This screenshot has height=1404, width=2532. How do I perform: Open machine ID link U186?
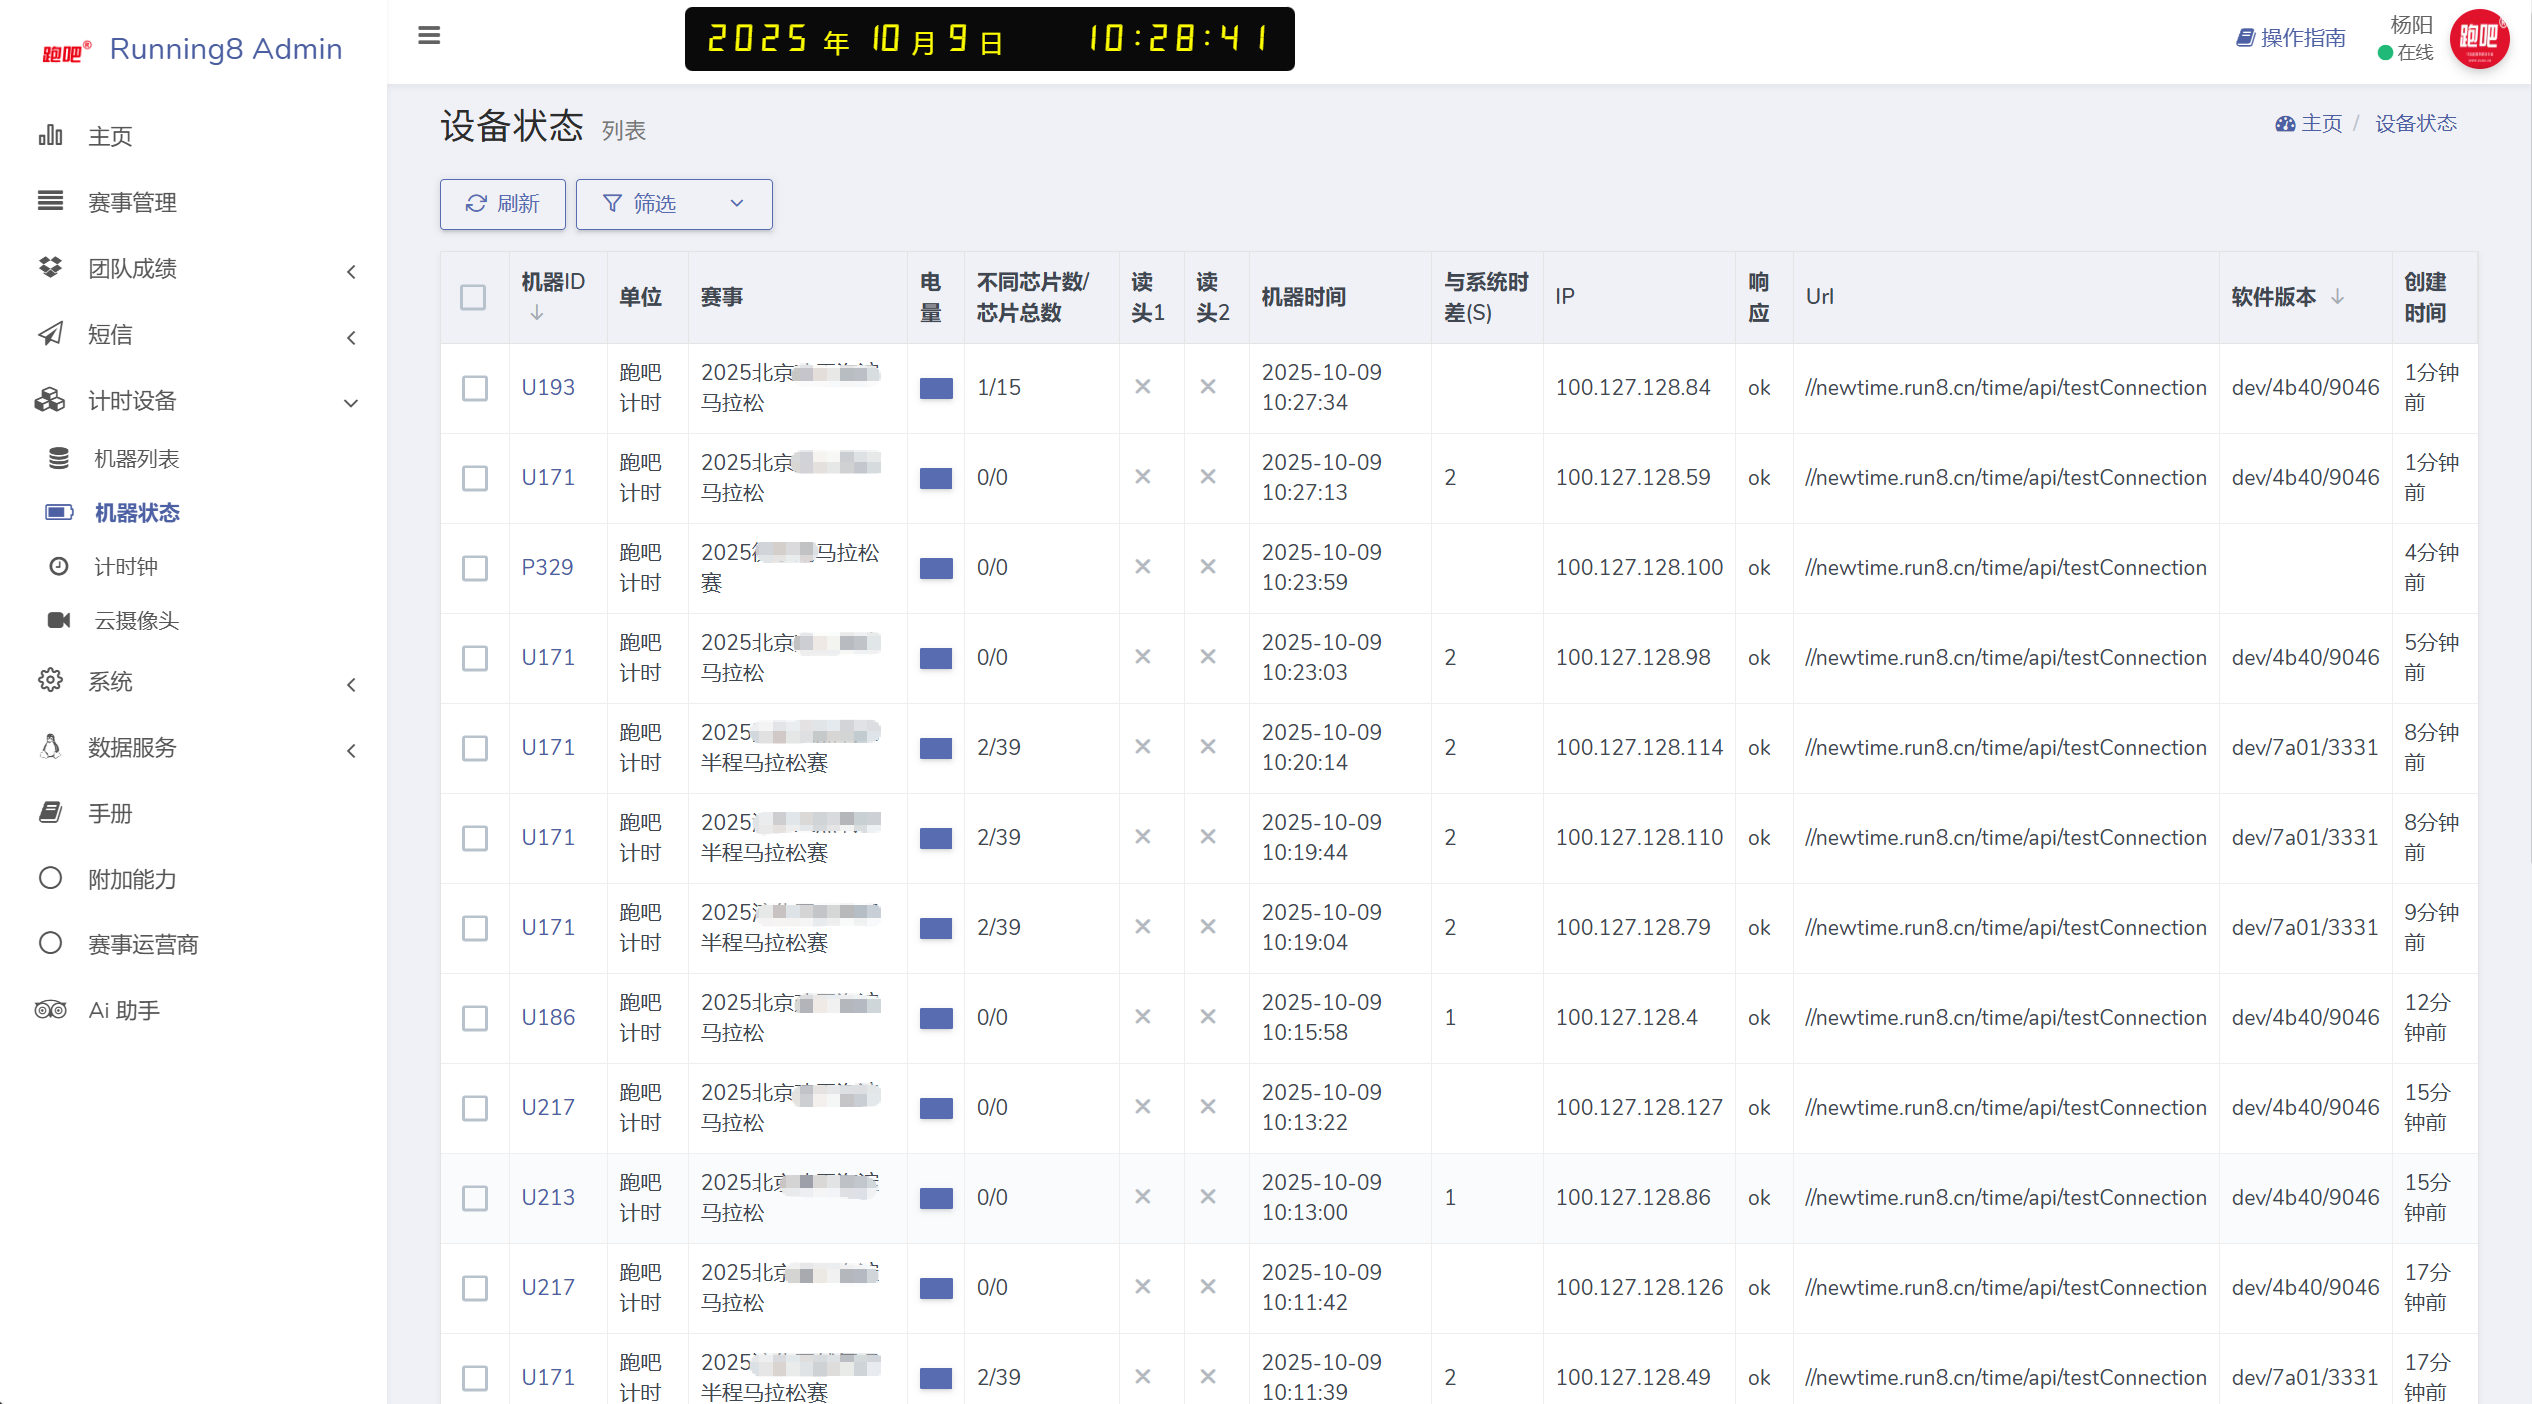click(x=547, y=1017)
